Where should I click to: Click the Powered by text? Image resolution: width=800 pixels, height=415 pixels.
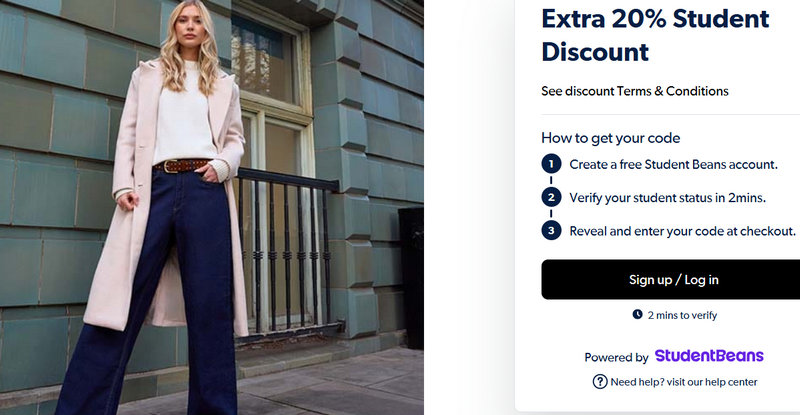[616, 357]
